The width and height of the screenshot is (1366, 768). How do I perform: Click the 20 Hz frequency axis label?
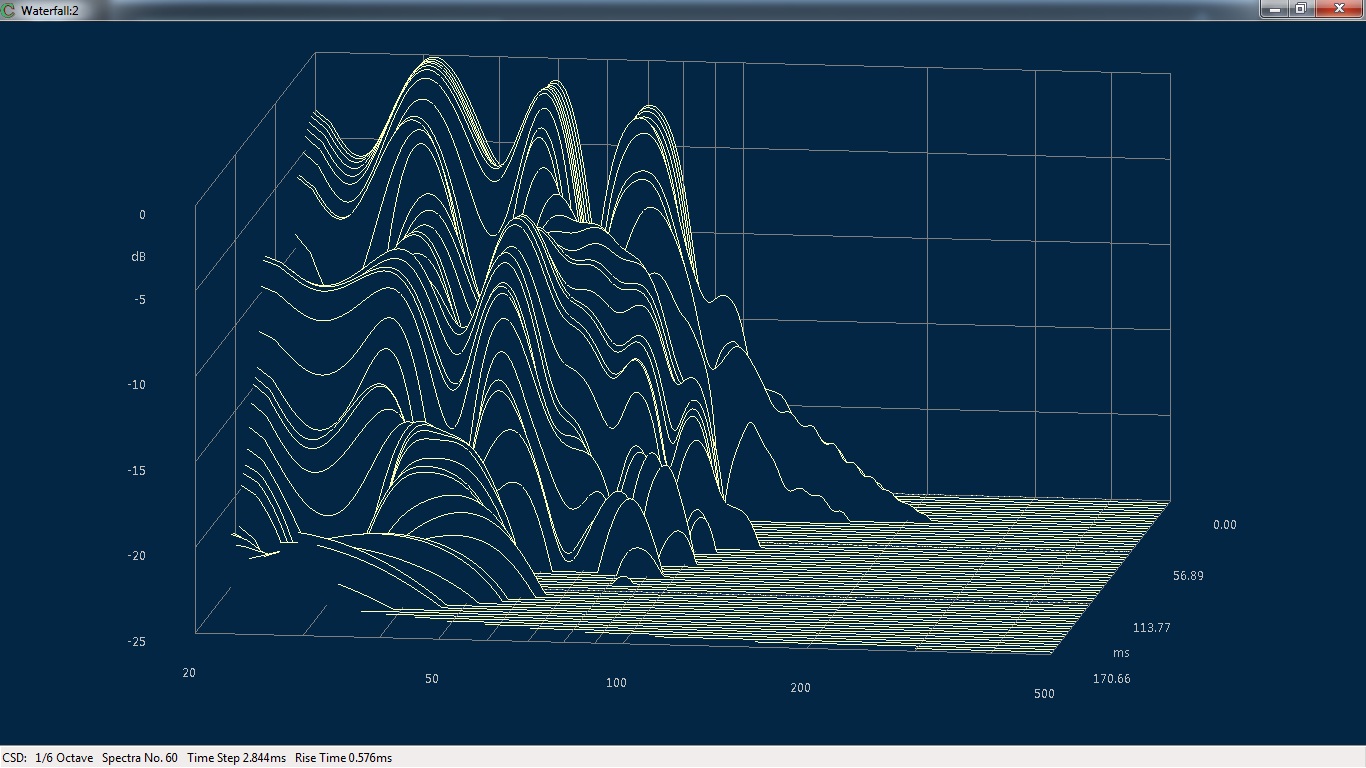click(188, 673)
